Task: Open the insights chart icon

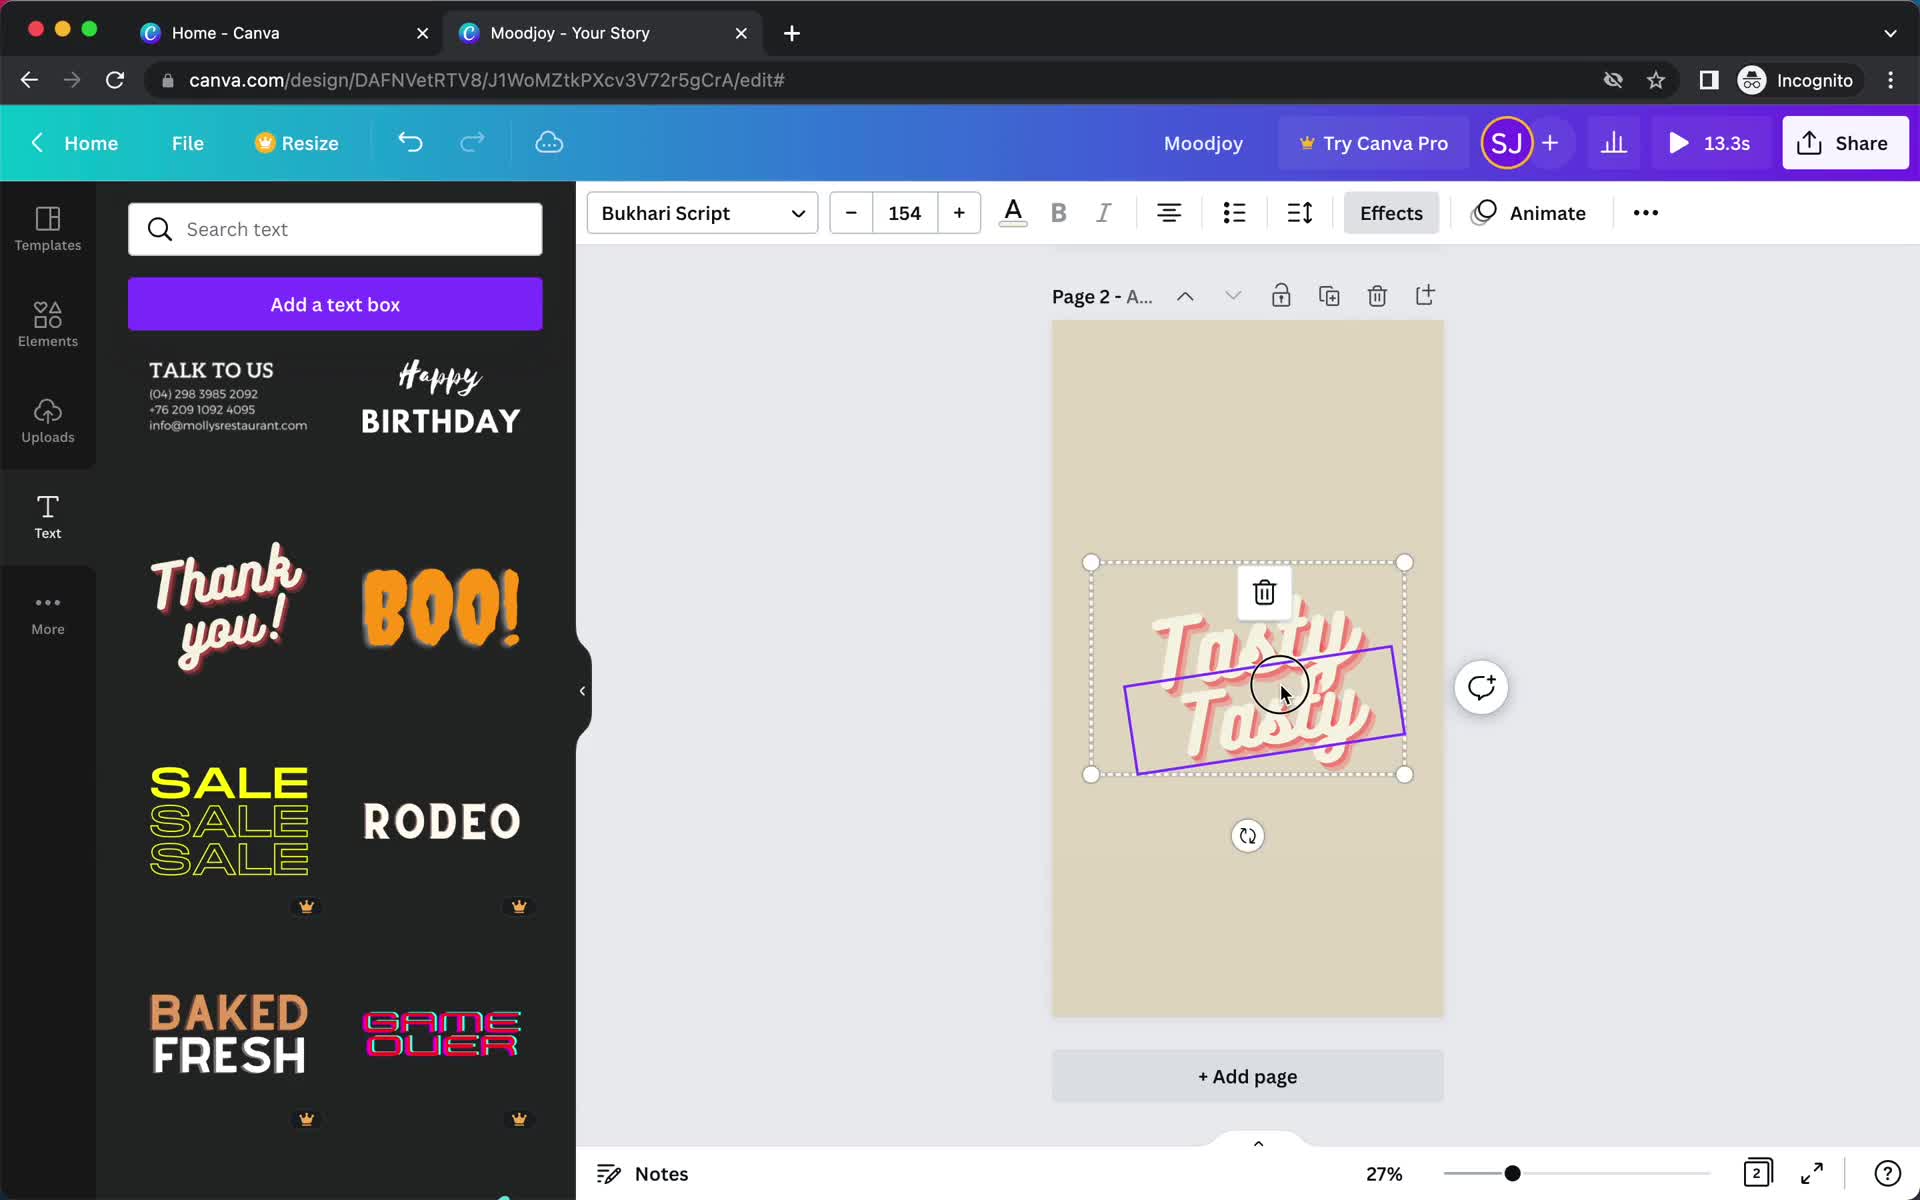Action: tap(1614, 143)
